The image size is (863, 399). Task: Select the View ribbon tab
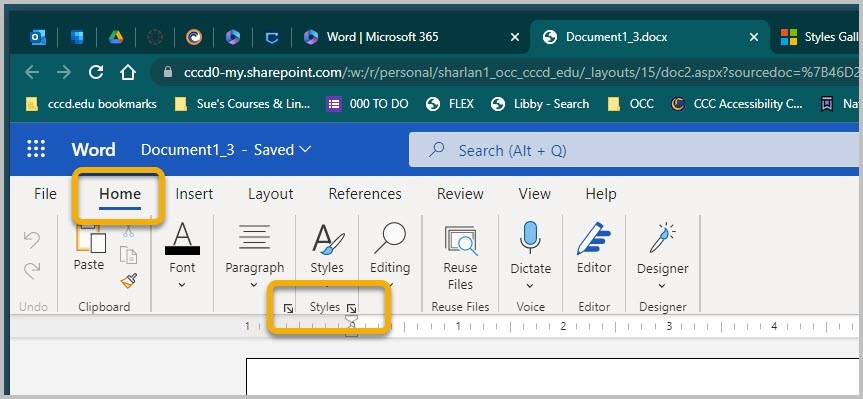(534, 194)
